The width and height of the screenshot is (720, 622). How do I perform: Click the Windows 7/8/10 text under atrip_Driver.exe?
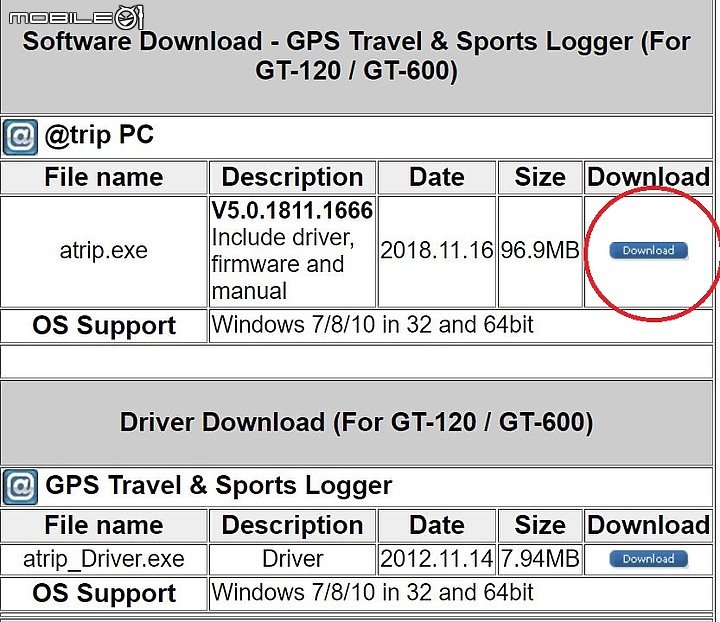point(372,593)
